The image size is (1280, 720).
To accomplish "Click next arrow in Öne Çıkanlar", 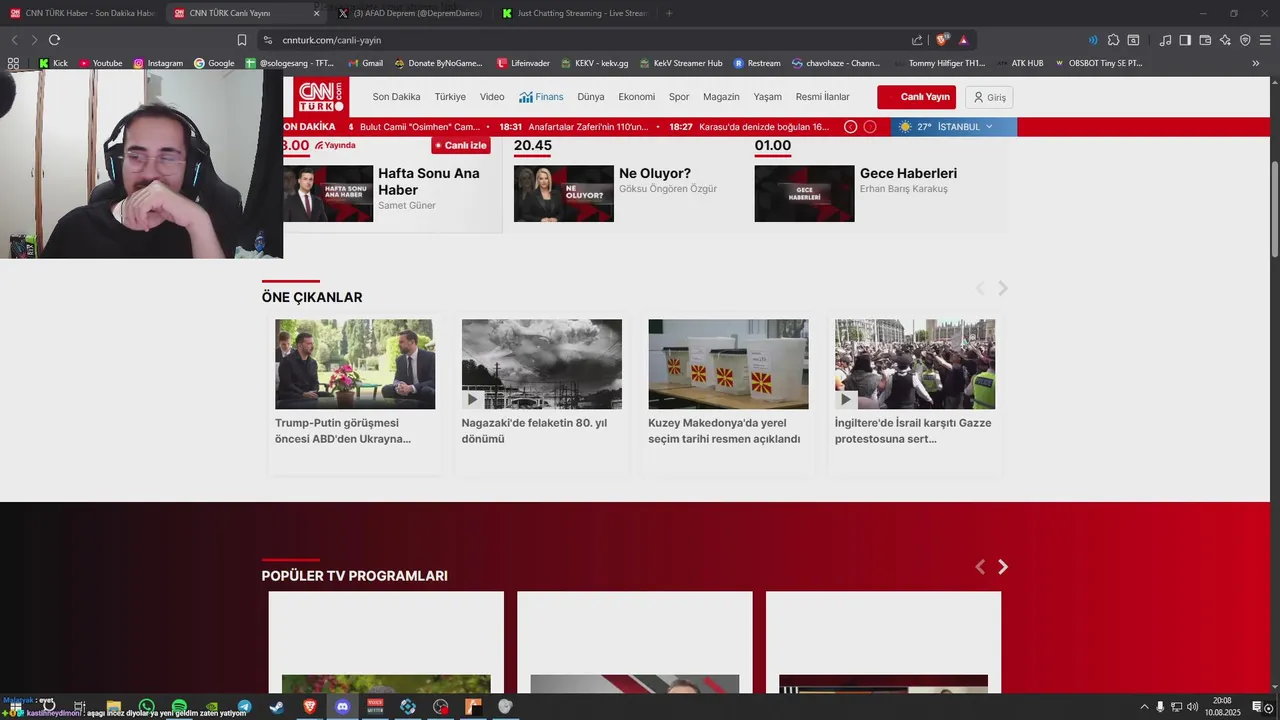I will point(1002,288).
